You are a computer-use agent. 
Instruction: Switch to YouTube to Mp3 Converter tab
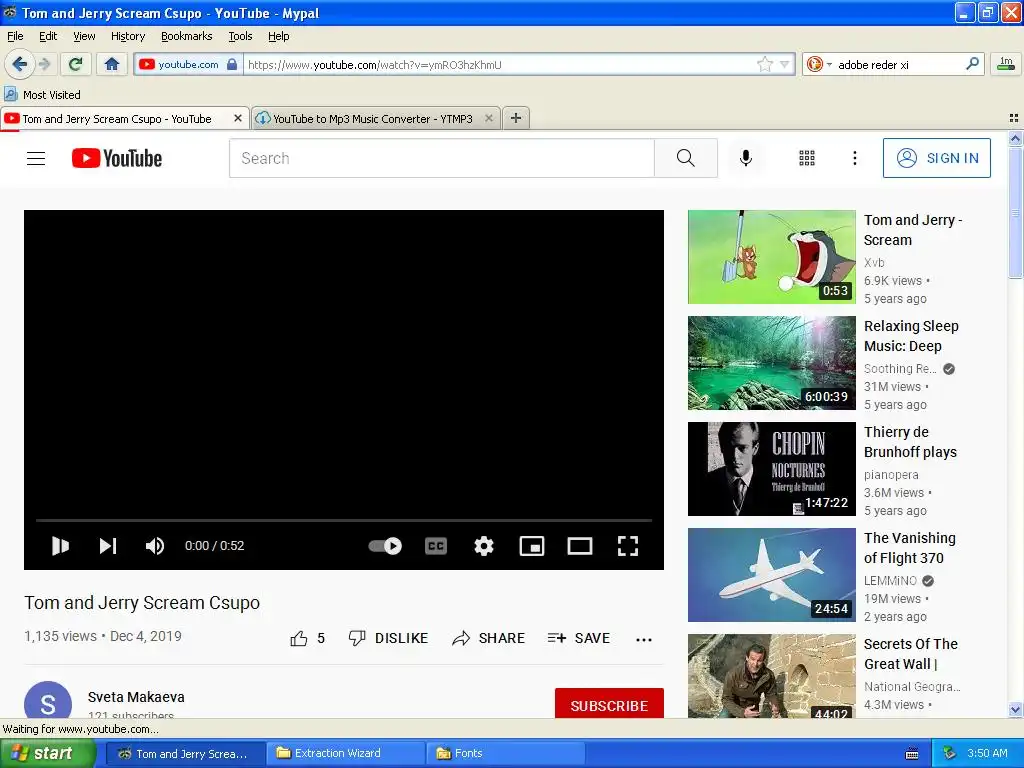click(372, 119)
